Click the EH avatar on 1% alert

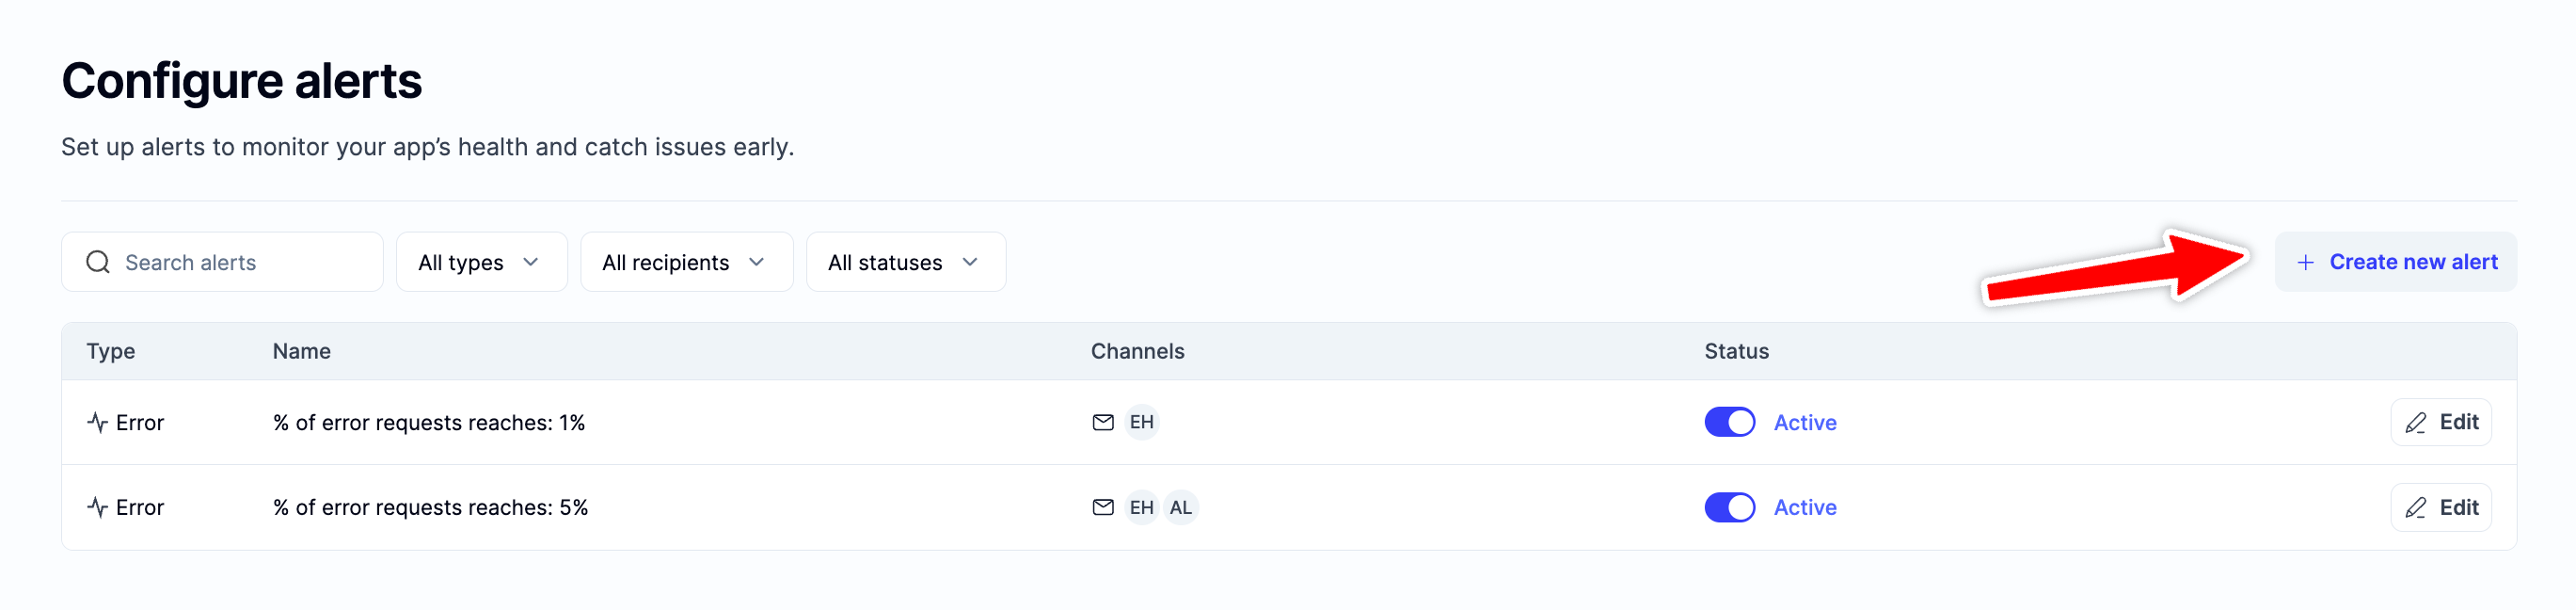point(1141,422)
